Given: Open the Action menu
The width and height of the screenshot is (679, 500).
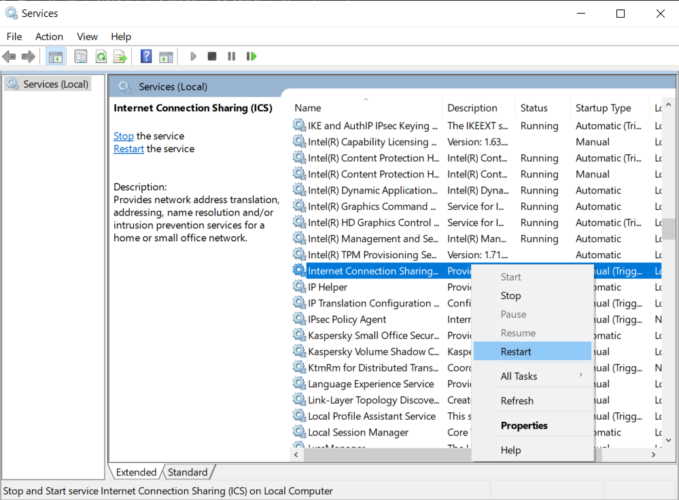Looking at the screenshot, I should [x=49, y=37].
